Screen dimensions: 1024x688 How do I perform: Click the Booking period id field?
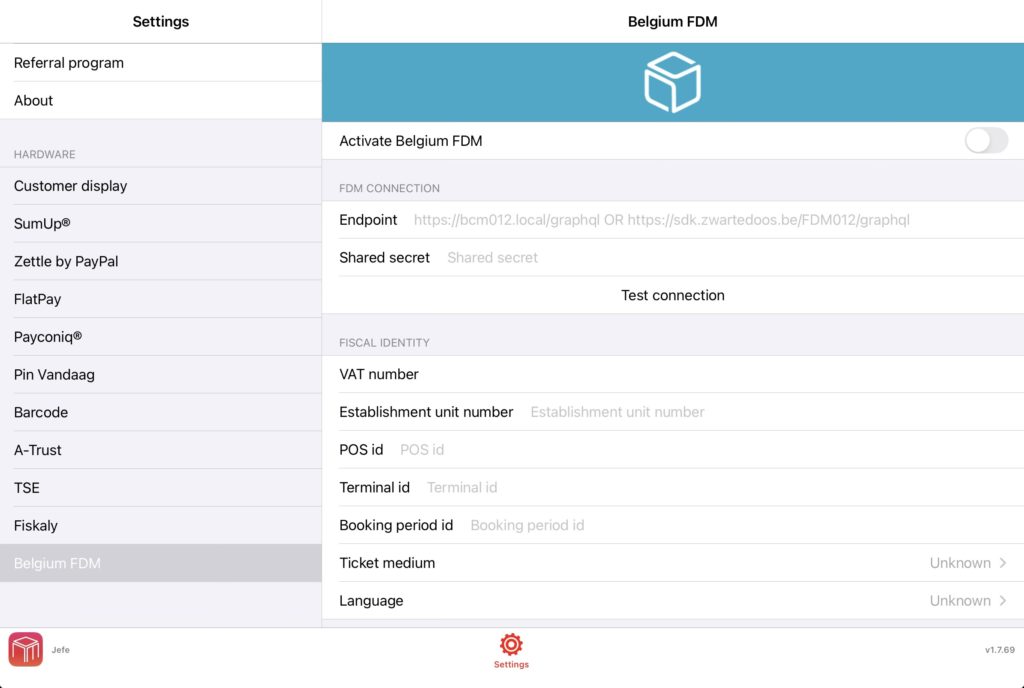[x=740, y=526]
